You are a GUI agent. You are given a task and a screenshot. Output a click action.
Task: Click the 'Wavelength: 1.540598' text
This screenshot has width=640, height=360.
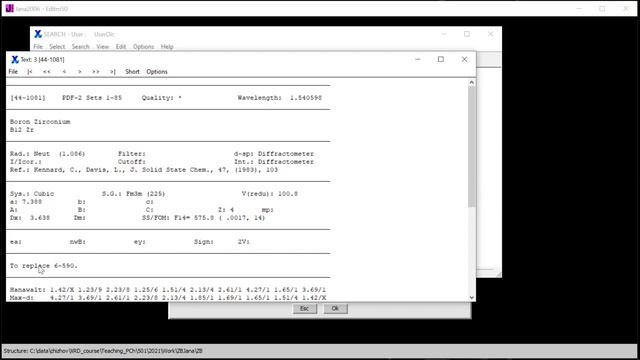point(280,98)
